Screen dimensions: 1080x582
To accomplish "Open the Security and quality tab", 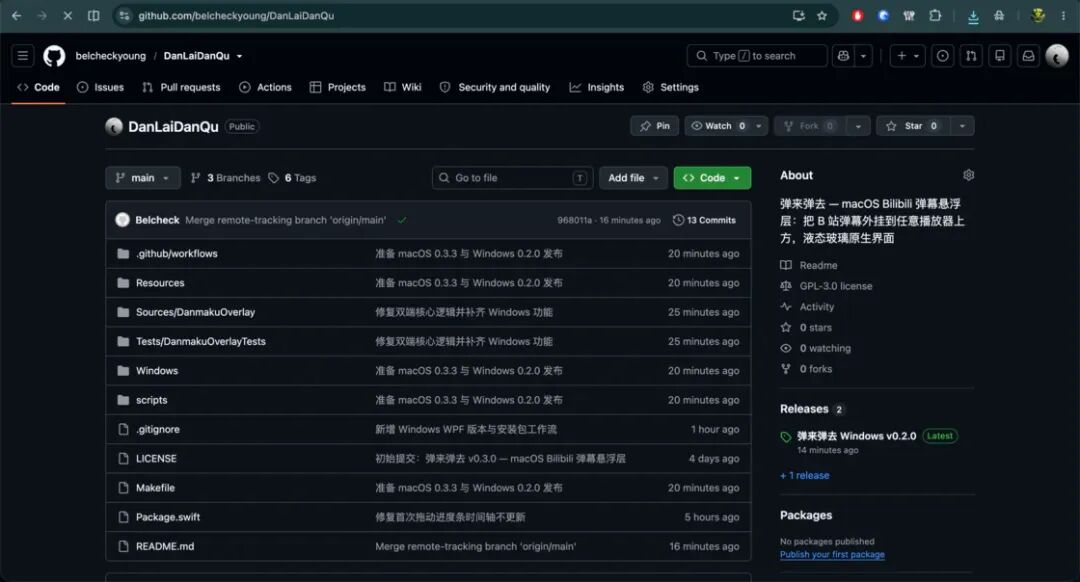I will pyautogui.click(x=495, y=87).
